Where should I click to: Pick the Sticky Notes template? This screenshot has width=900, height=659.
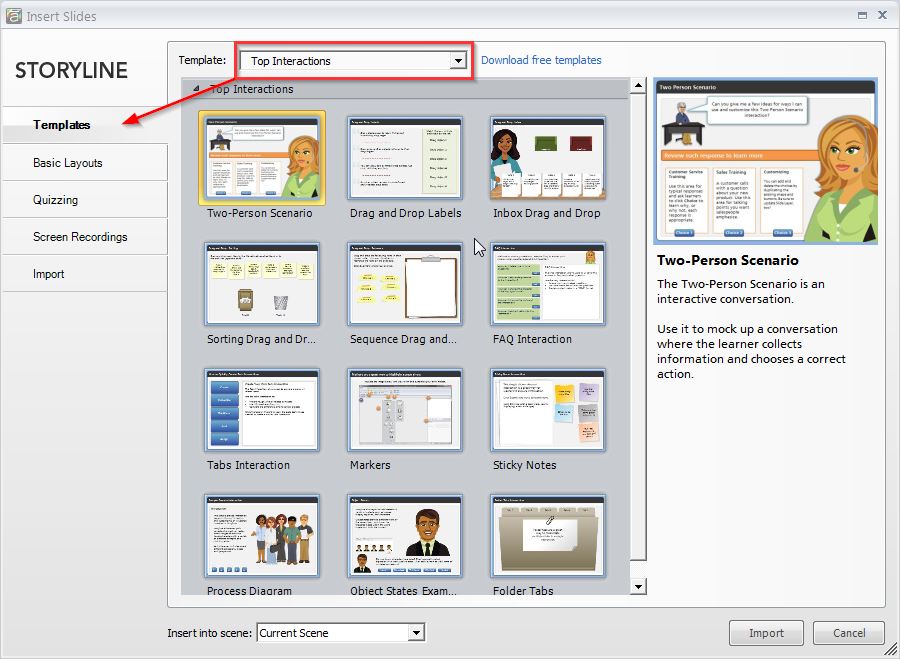[x=548, y=410]
